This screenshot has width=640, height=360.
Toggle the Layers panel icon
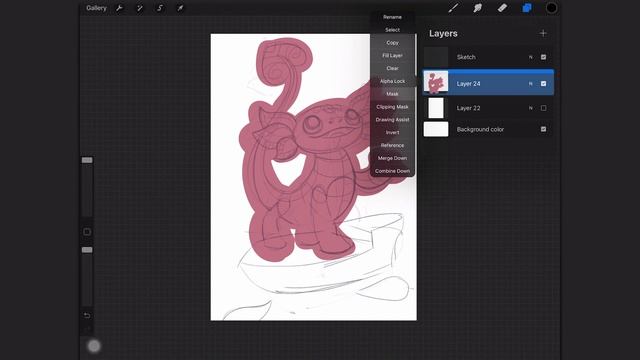click(x=527, y=8)
